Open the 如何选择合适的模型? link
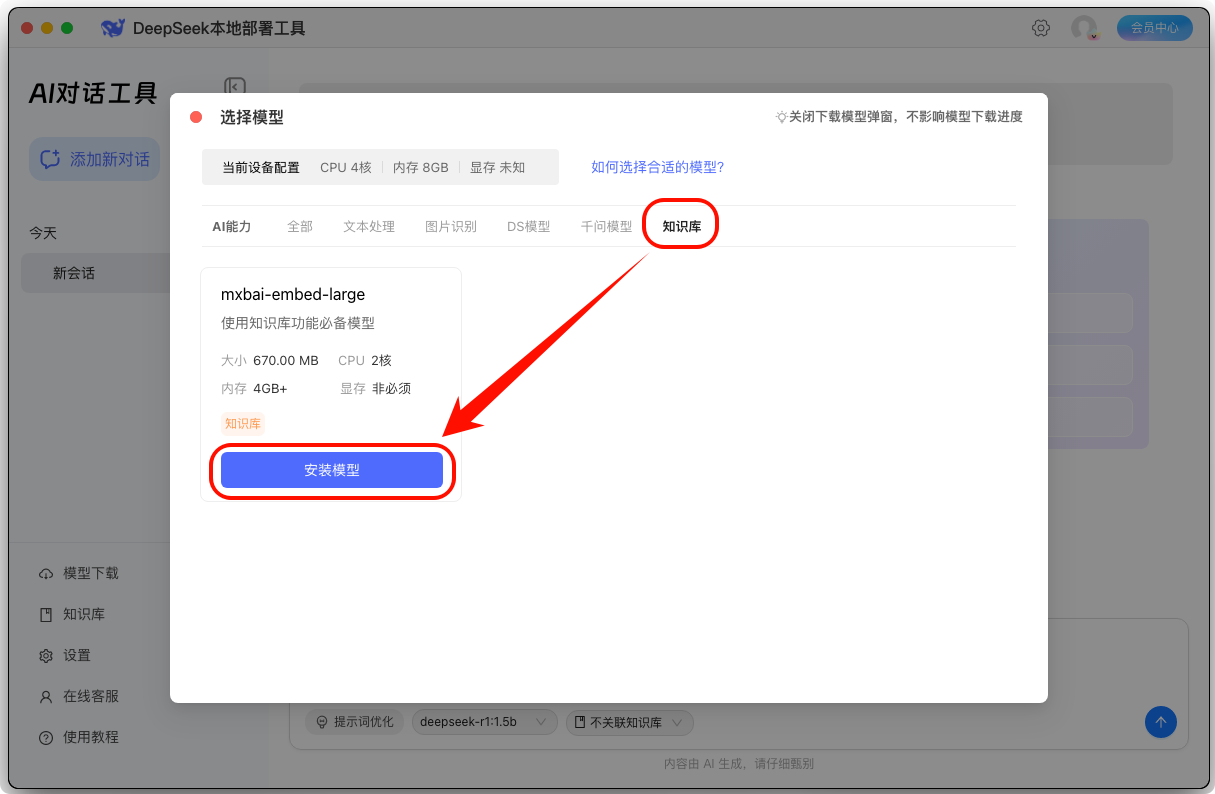The width and height of the screenshot is (1215, 794). [657, 167]
